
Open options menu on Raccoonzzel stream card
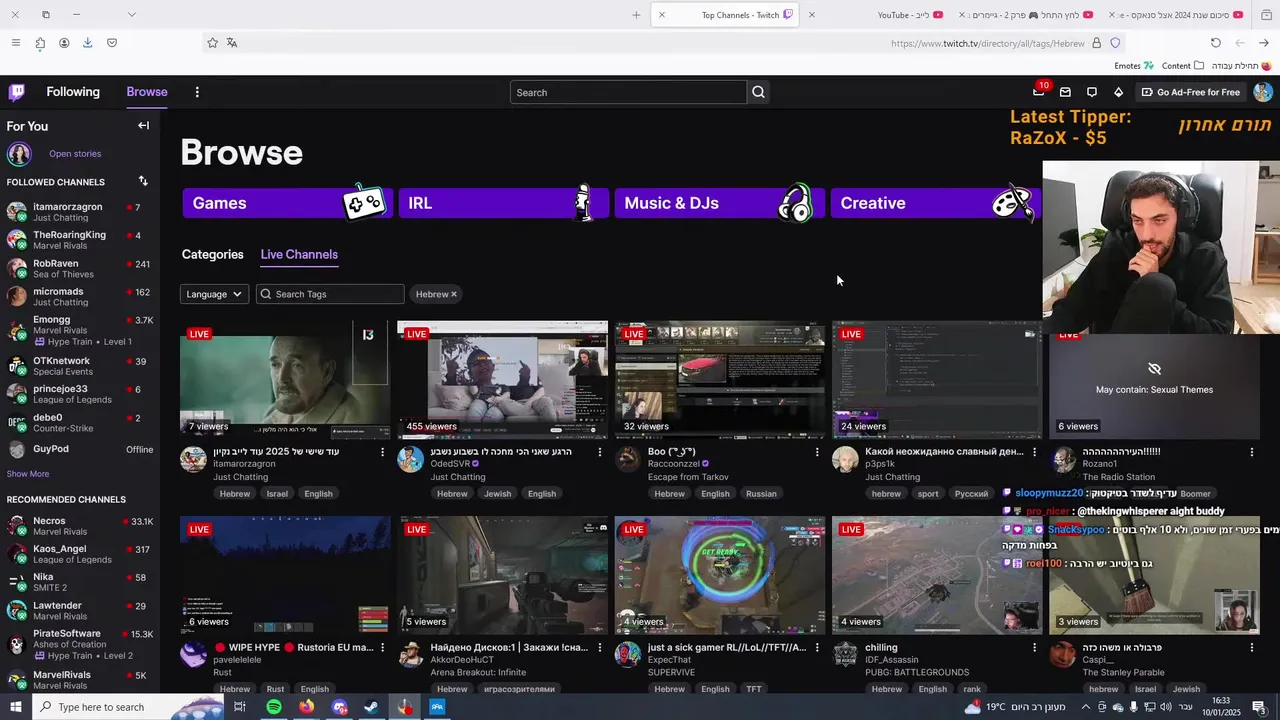click(x=817, y=452)
